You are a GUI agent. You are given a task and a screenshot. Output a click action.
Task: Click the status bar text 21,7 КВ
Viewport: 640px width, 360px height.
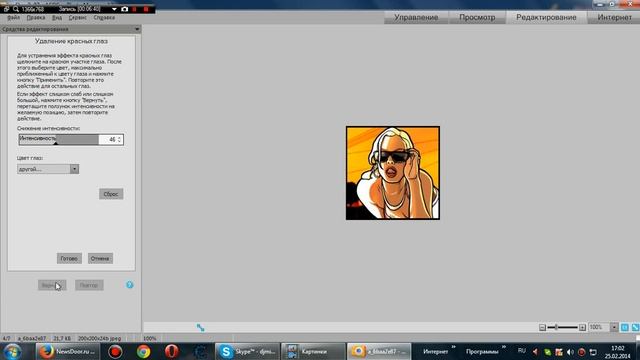click(62, 338)
